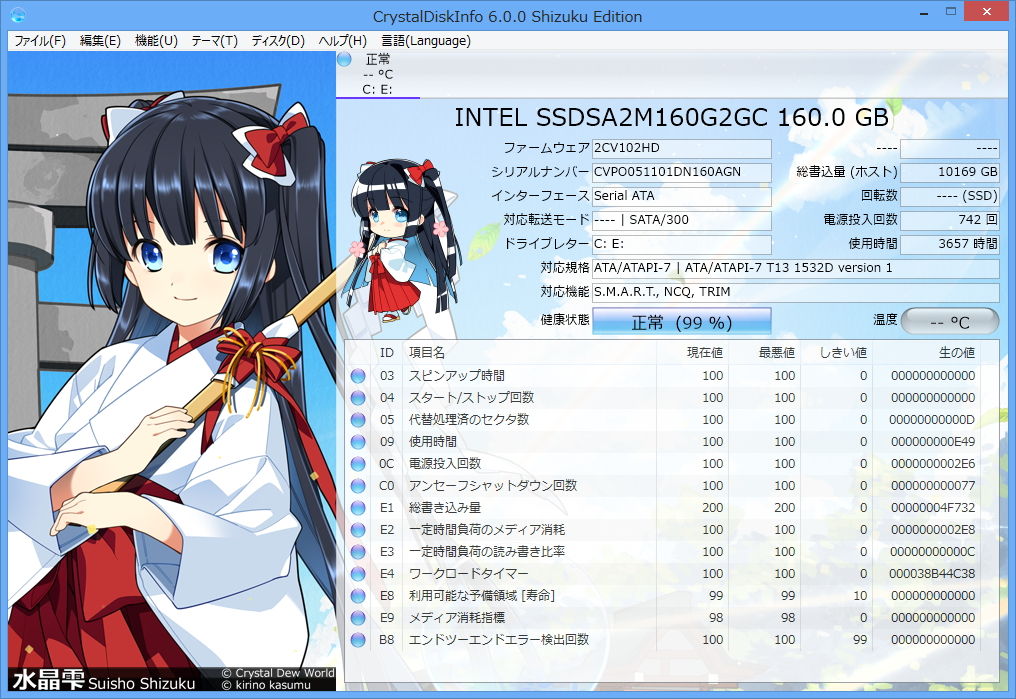Image resolution: width=1016 pixels, height=699 pixels.
Task: Click the transfer mode field ---- | SATA/300
Action: click(x=682, y=220)
